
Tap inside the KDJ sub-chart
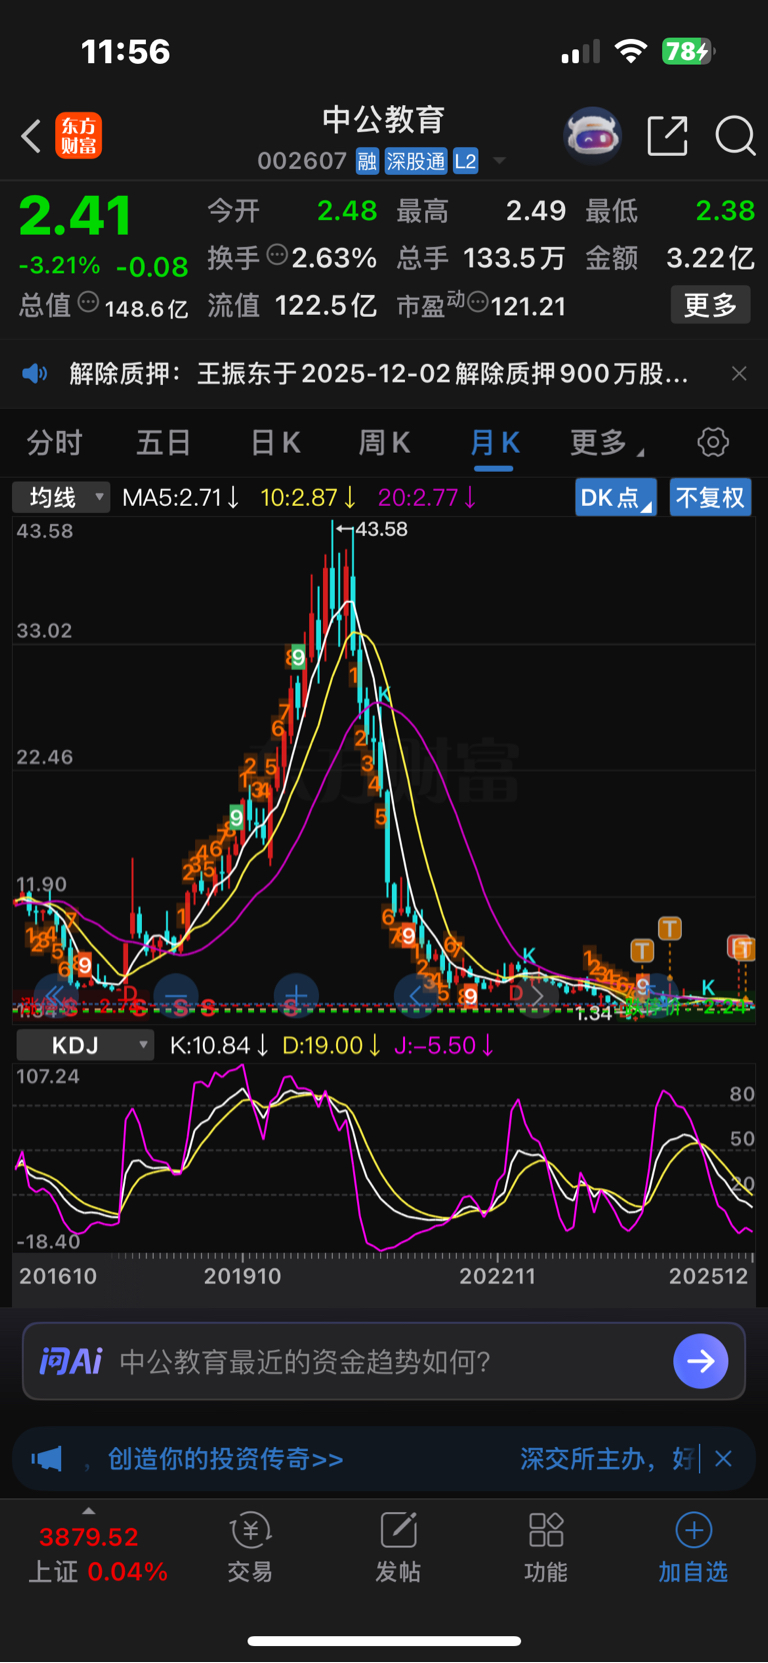tap(384, 1158)
